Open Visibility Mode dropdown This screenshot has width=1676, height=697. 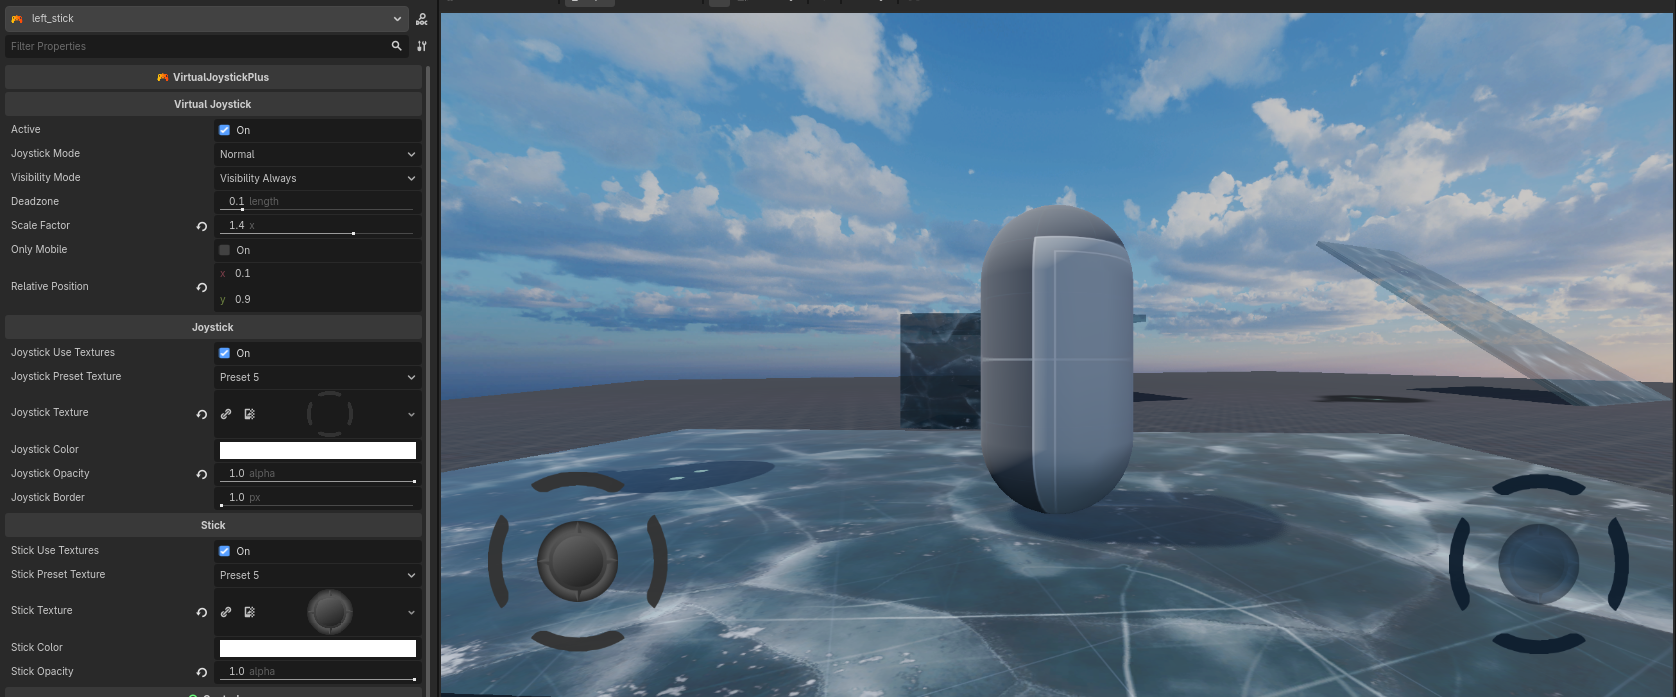pyautogui.click(x=318, y=178)
